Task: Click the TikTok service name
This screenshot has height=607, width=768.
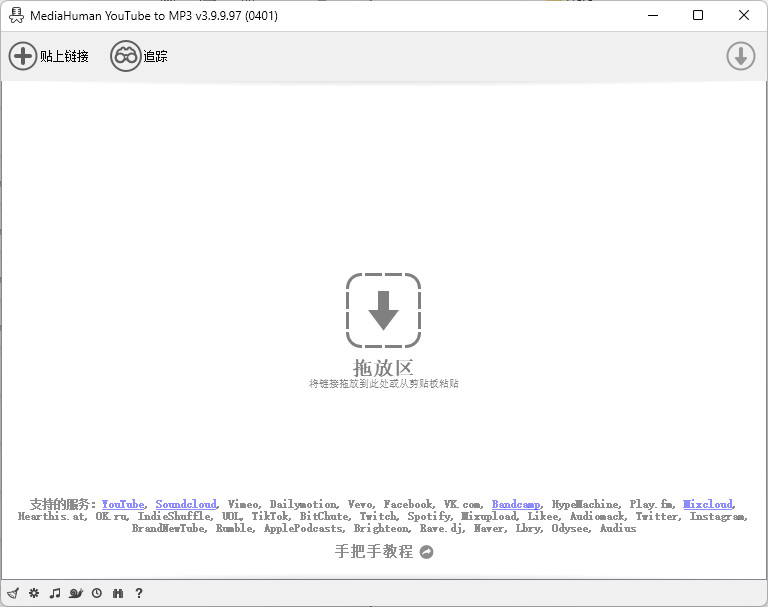Action: pos(270,516)
